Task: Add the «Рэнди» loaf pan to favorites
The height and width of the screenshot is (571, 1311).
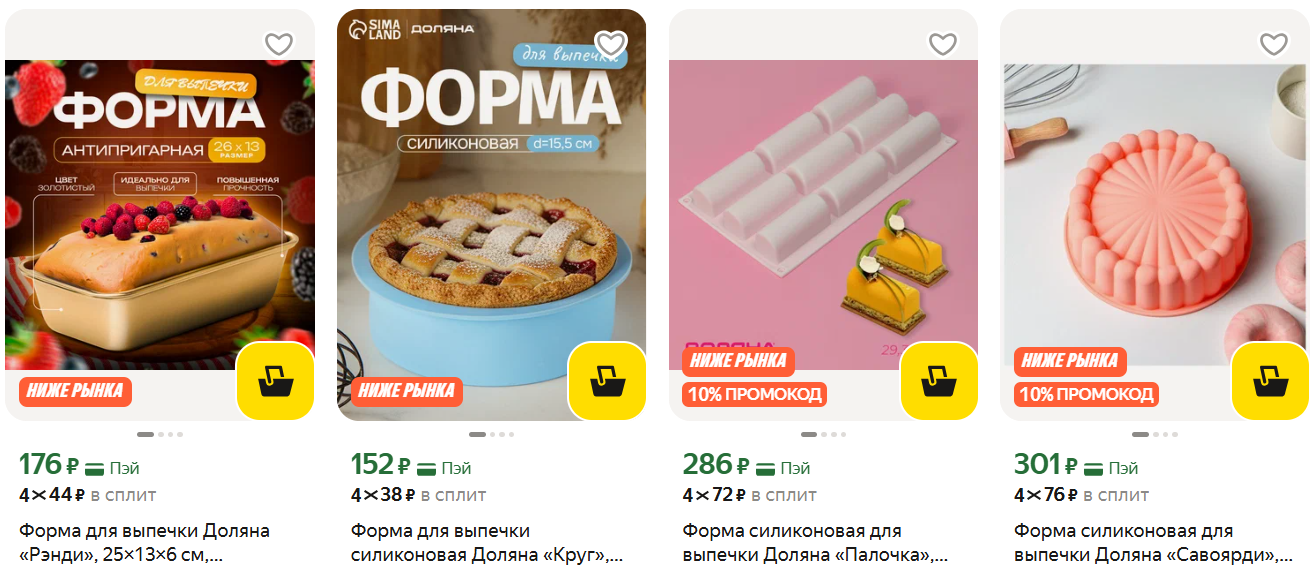Action: pos(279,44)
